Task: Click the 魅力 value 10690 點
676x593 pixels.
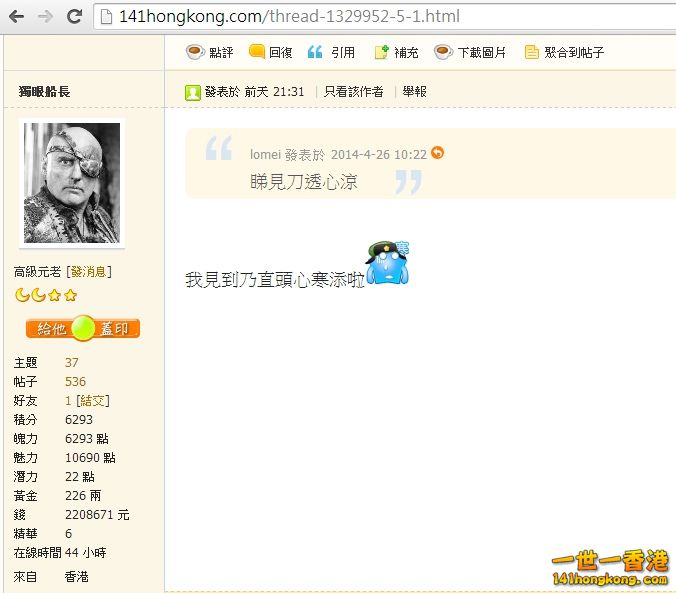Action: pyautogui.click(x=90, y=458)
